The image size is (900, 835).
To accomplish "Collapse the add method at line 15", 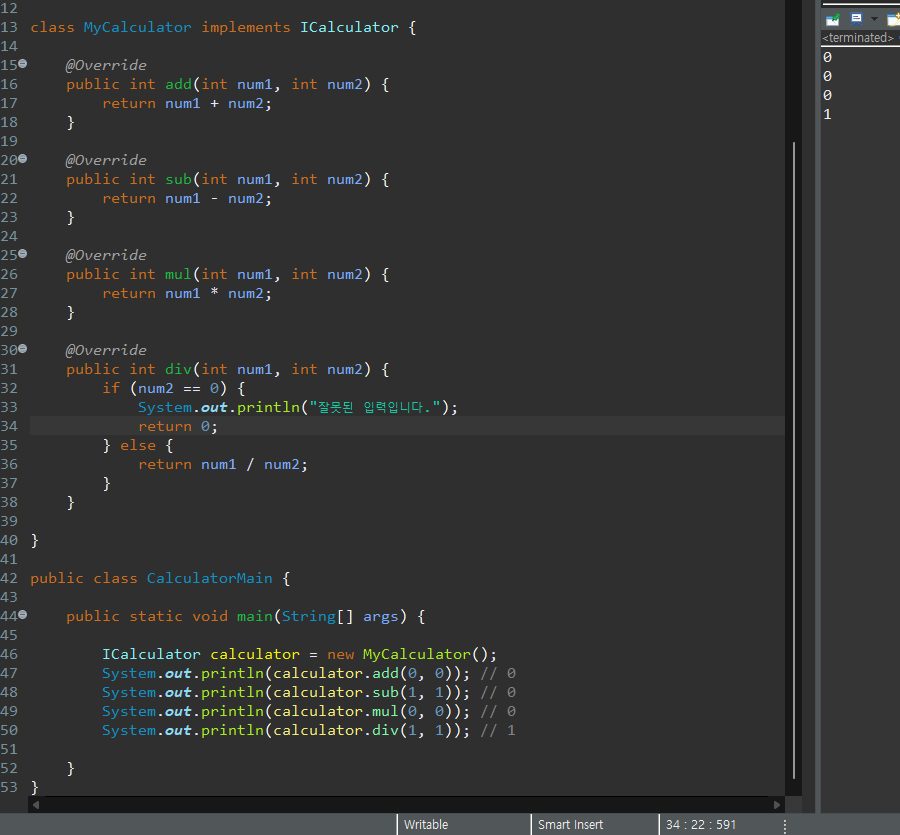I will click(x=22, y=64).
